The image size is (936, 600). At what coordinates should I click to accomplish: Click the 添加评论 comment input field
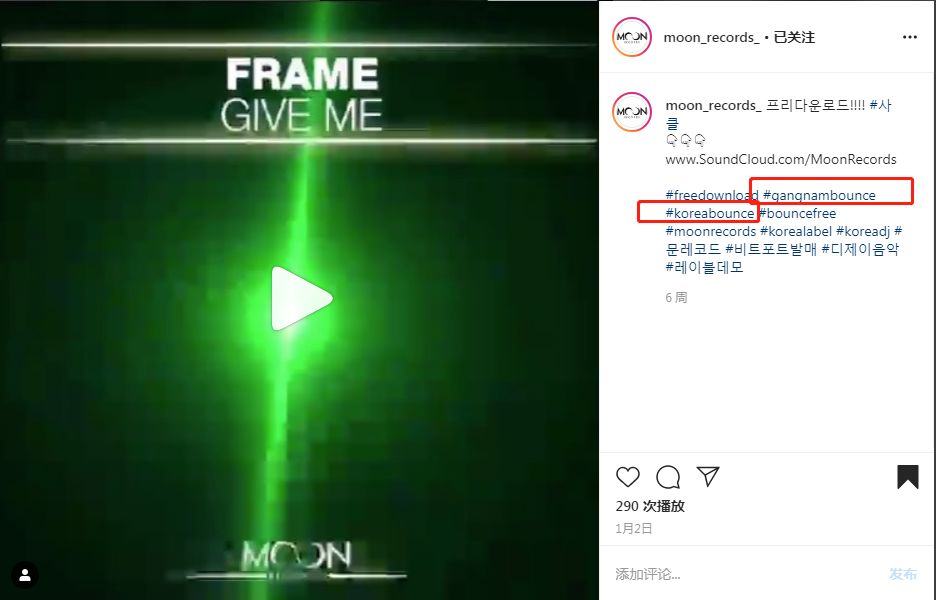tap(746, 574)
